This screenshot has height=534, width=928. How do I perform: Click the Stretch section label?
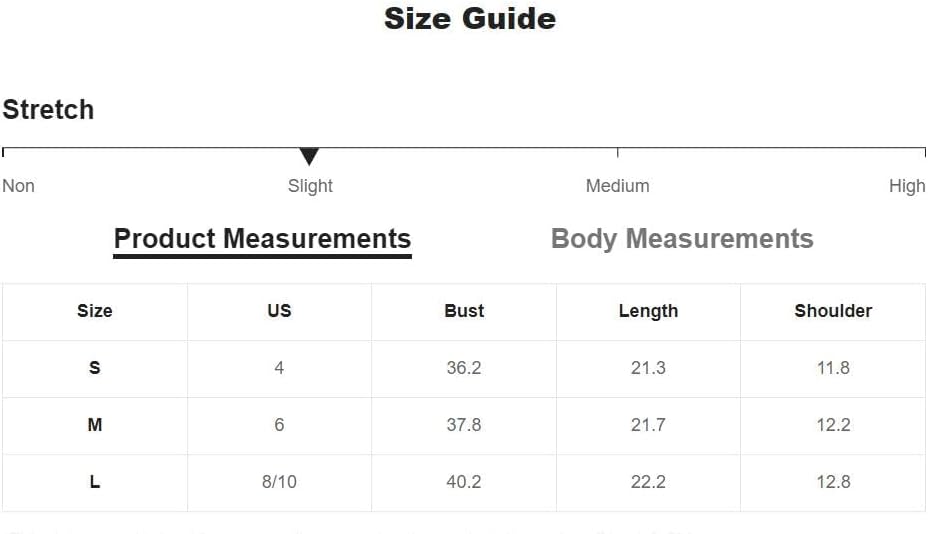(x=48, y=109)
